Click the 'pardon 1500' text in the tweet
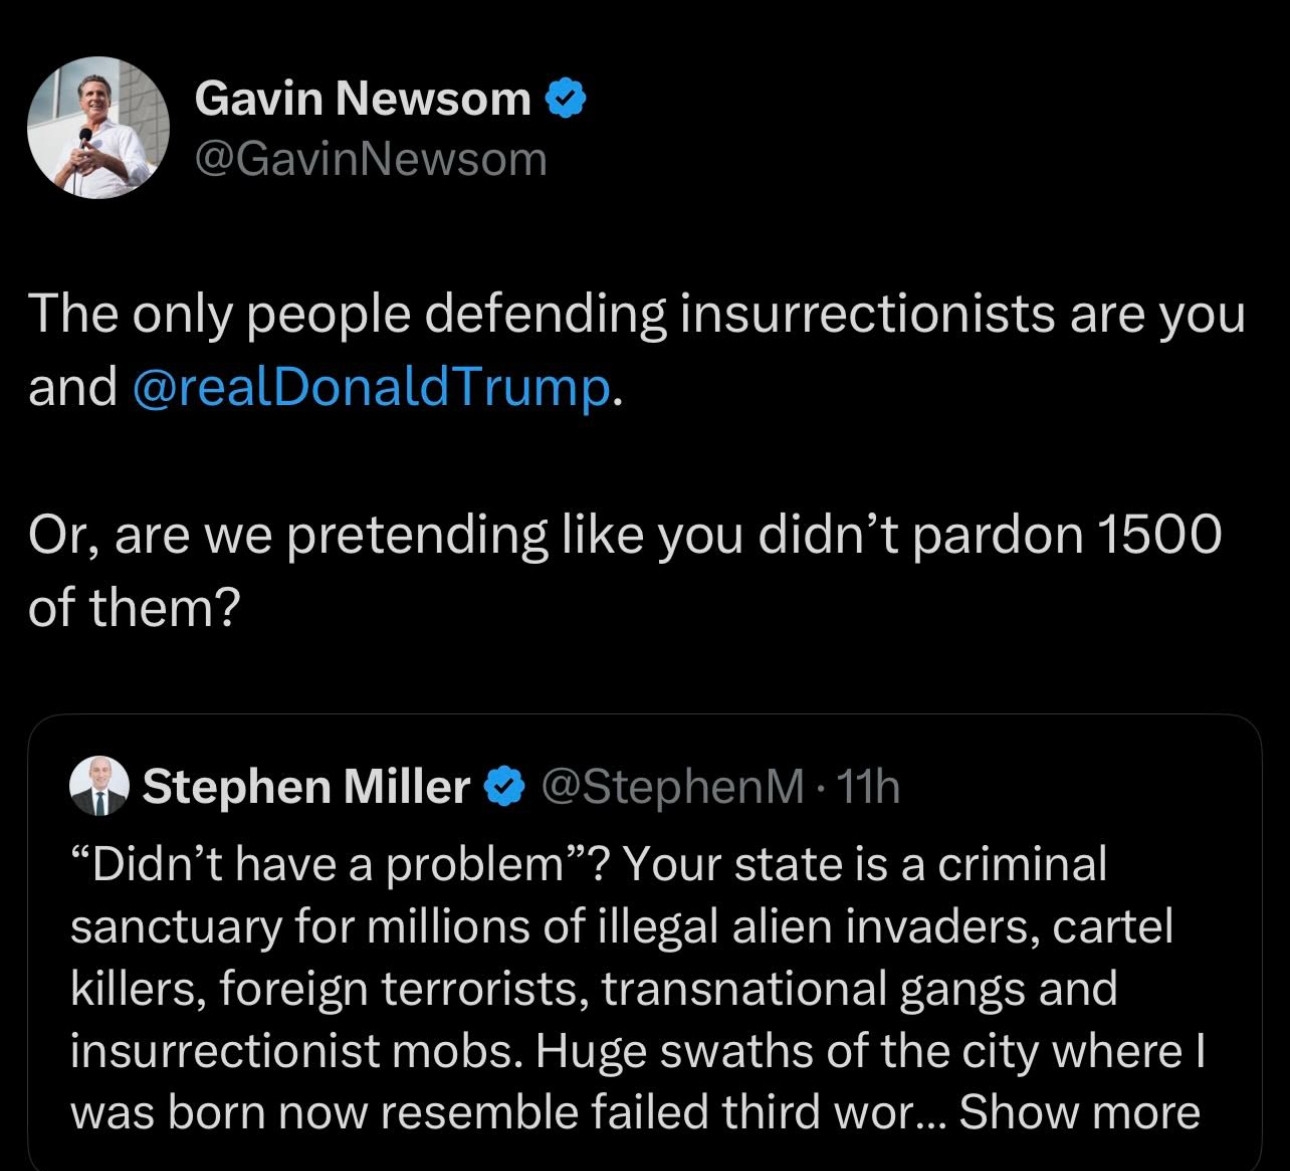 1067,536
